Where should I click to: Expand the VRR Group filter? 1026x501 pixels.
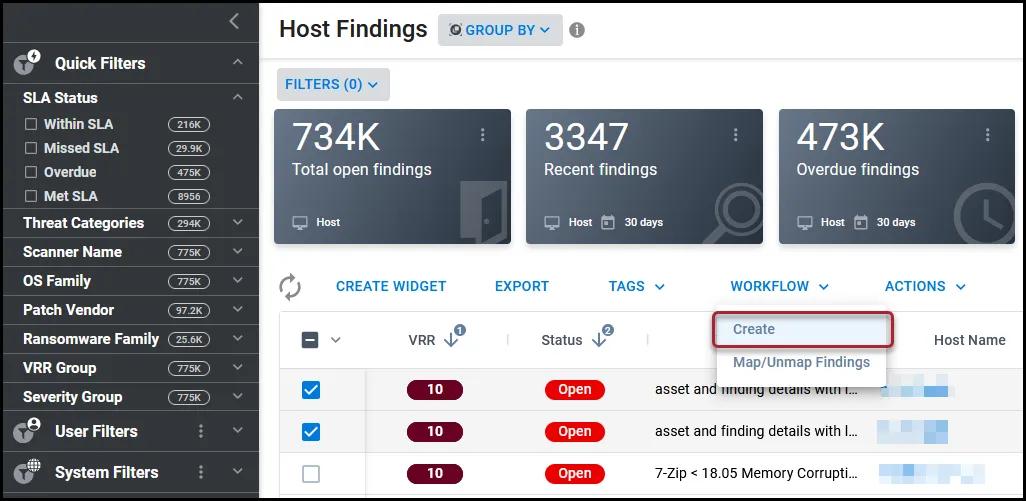pos(238,368)
